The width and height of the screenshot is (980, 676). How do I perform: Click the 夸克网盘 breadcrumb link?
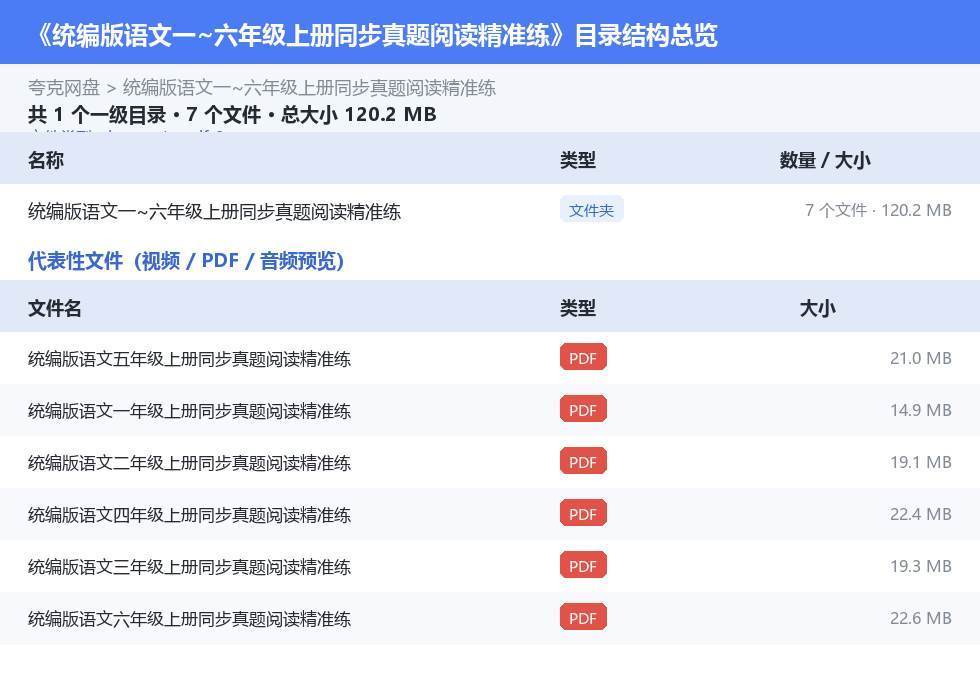click(64, 87)
